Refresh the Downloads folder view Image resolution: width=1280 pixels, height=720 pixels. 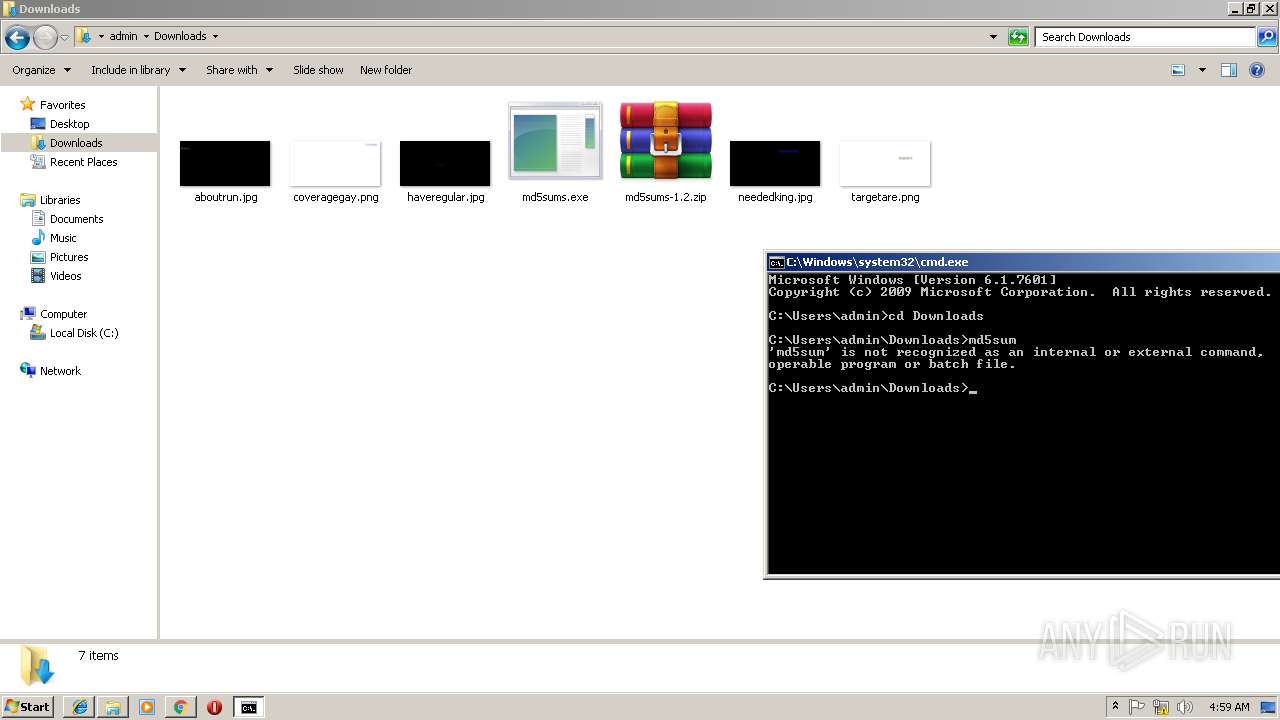[x=1018, y=37]
